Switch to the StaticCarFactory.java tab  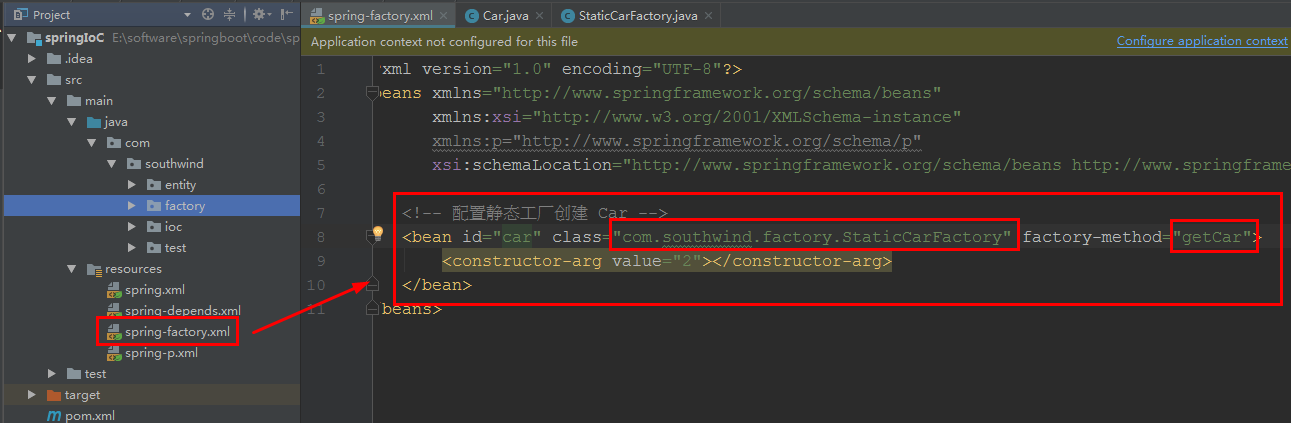pos(636,15)
